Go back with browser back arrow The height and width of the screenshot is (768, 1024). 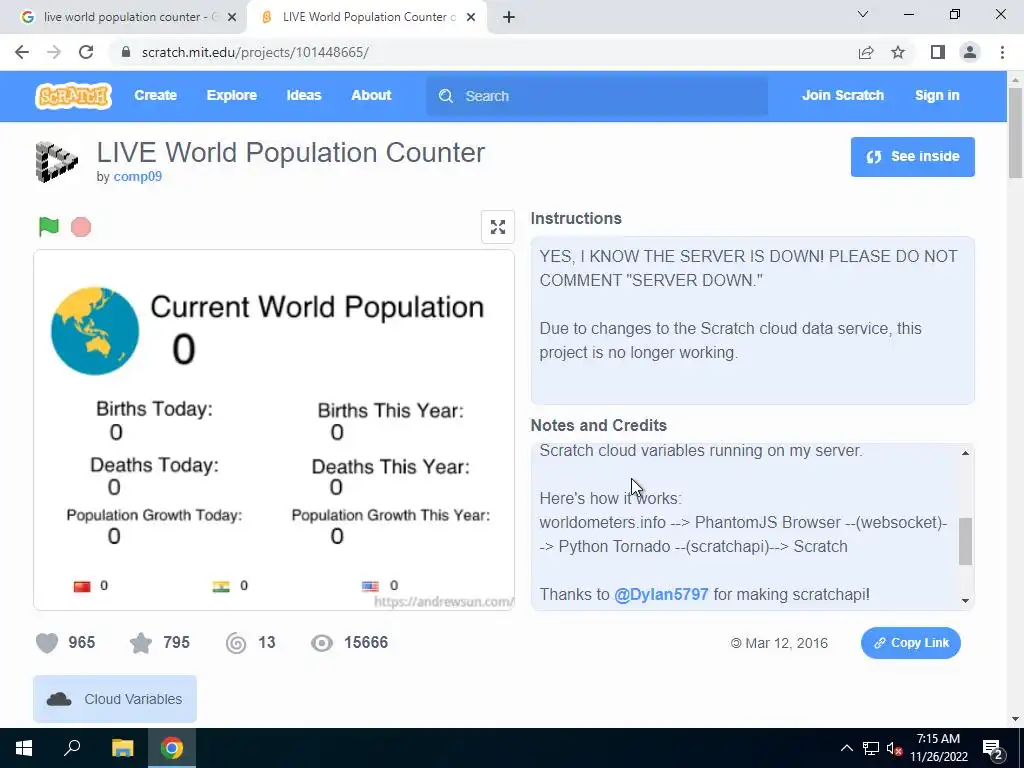22,52
